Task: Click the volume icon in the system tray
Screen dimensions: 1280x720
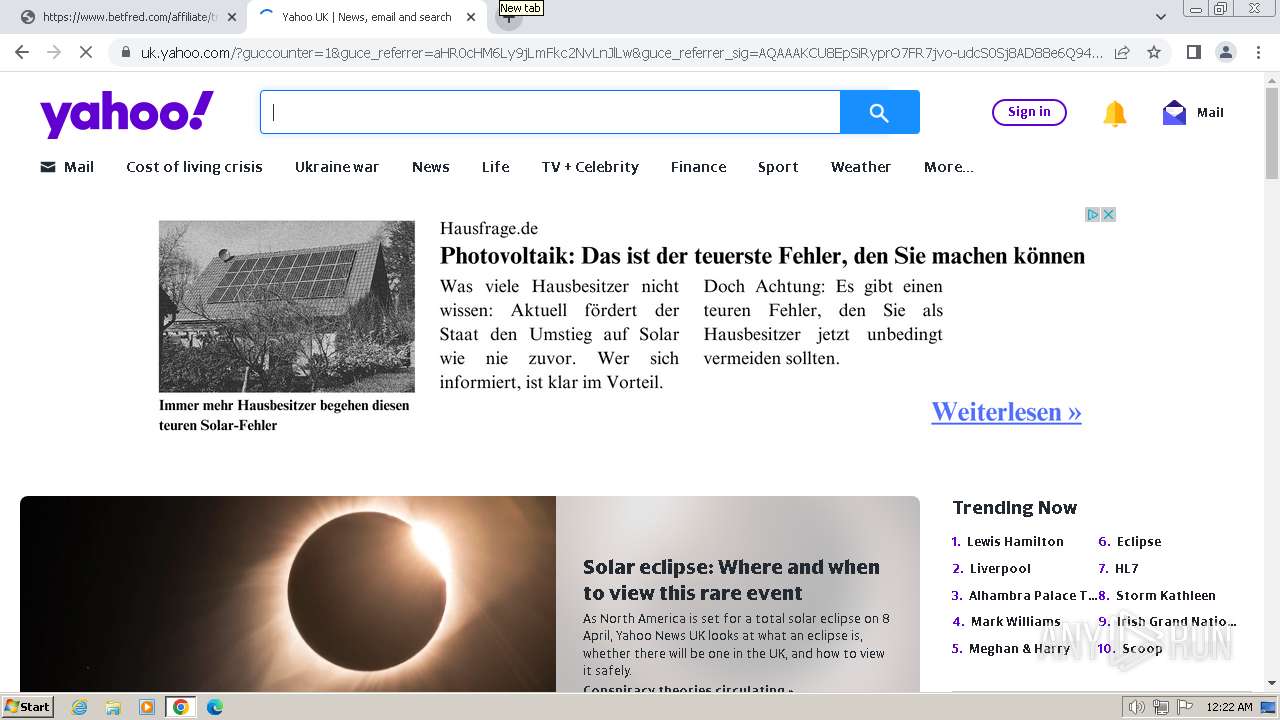Action: tap(1136, 707)
